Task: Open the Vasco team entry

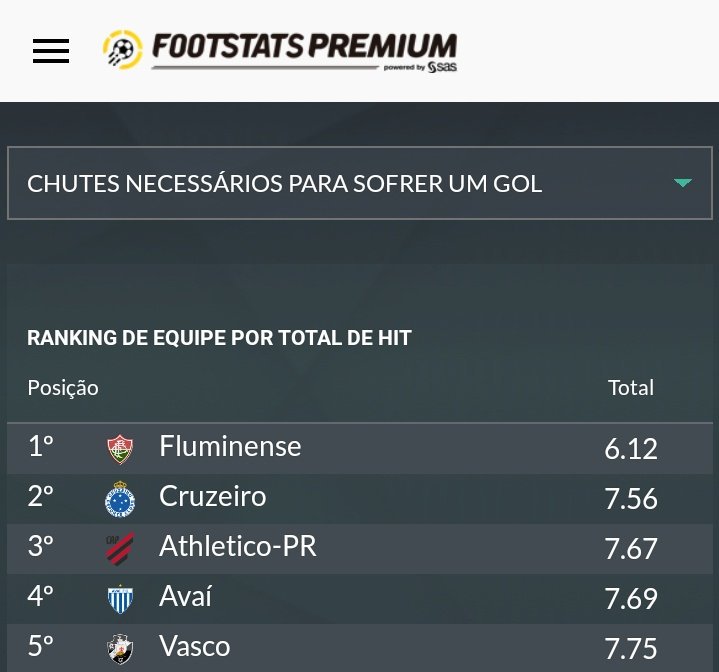Action: click(194, 646)
